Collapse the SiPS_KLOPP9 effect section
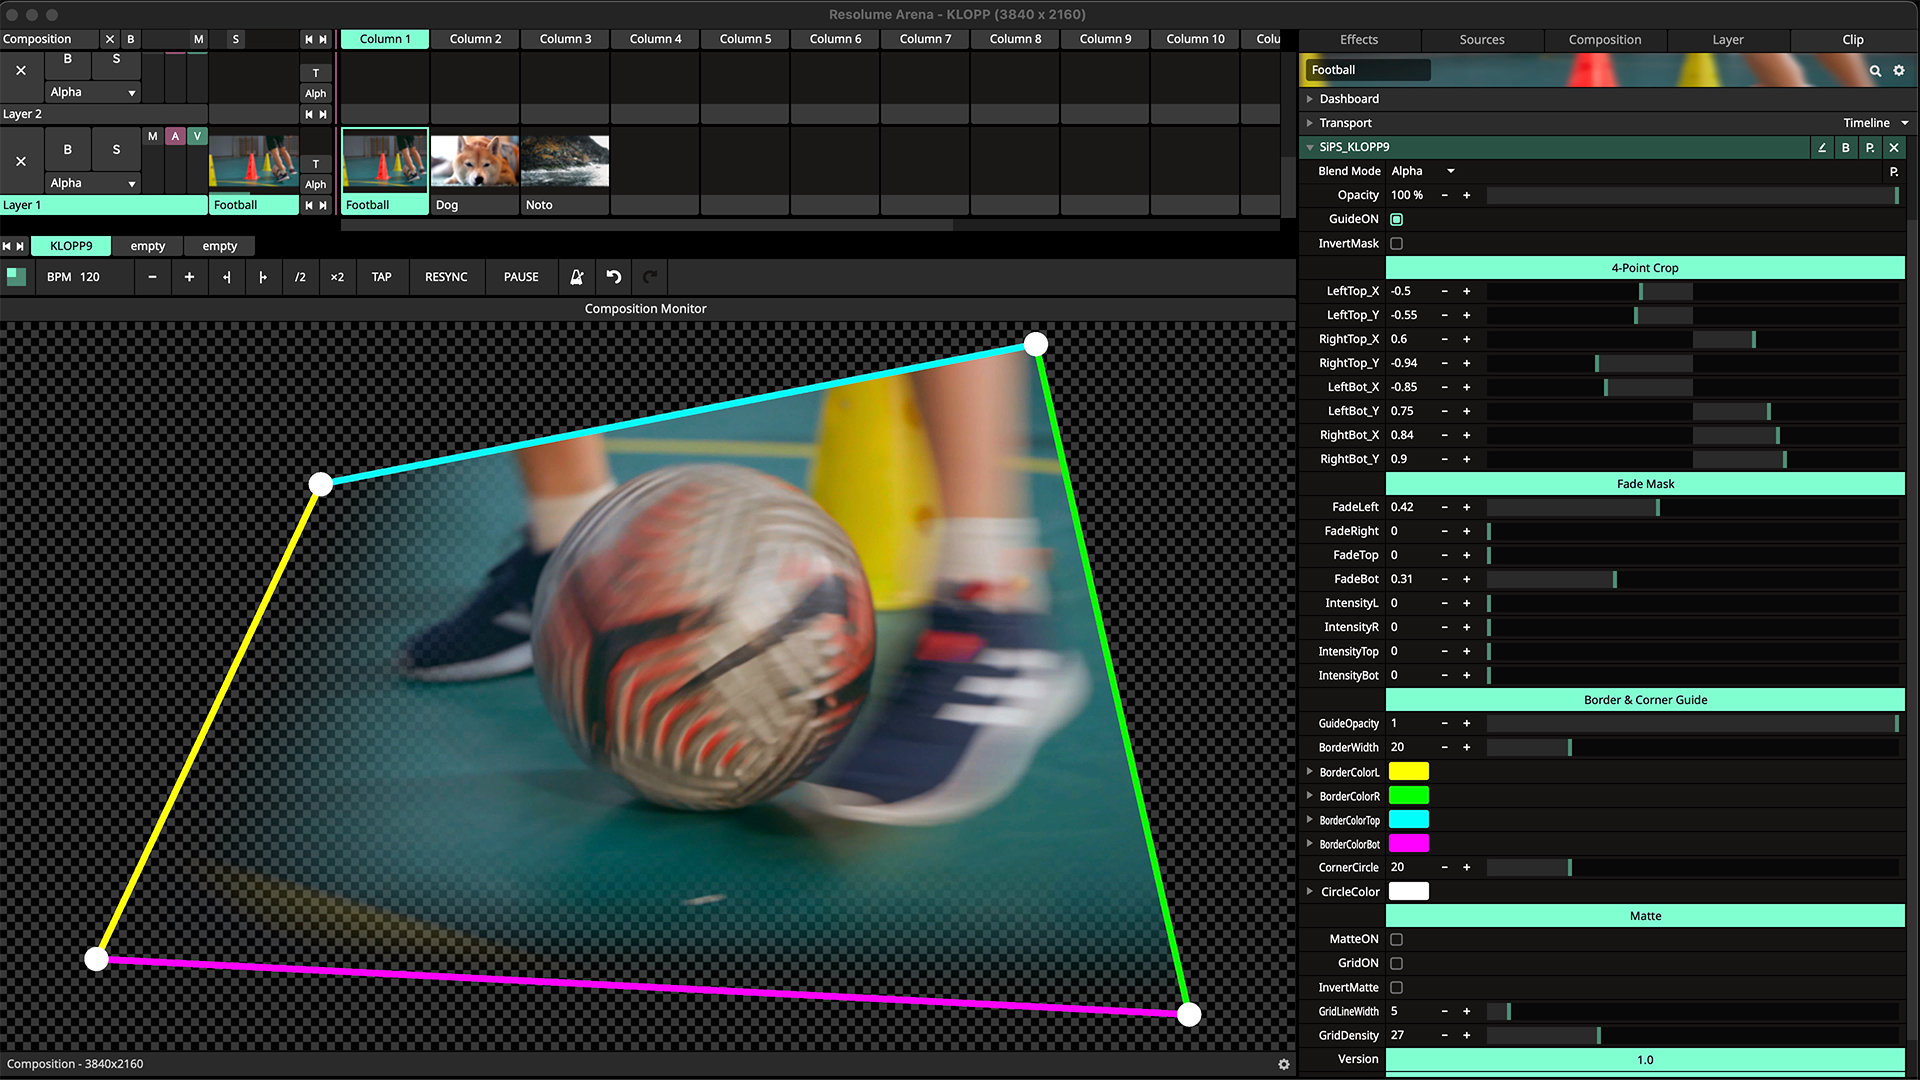 pos(1309,147)
